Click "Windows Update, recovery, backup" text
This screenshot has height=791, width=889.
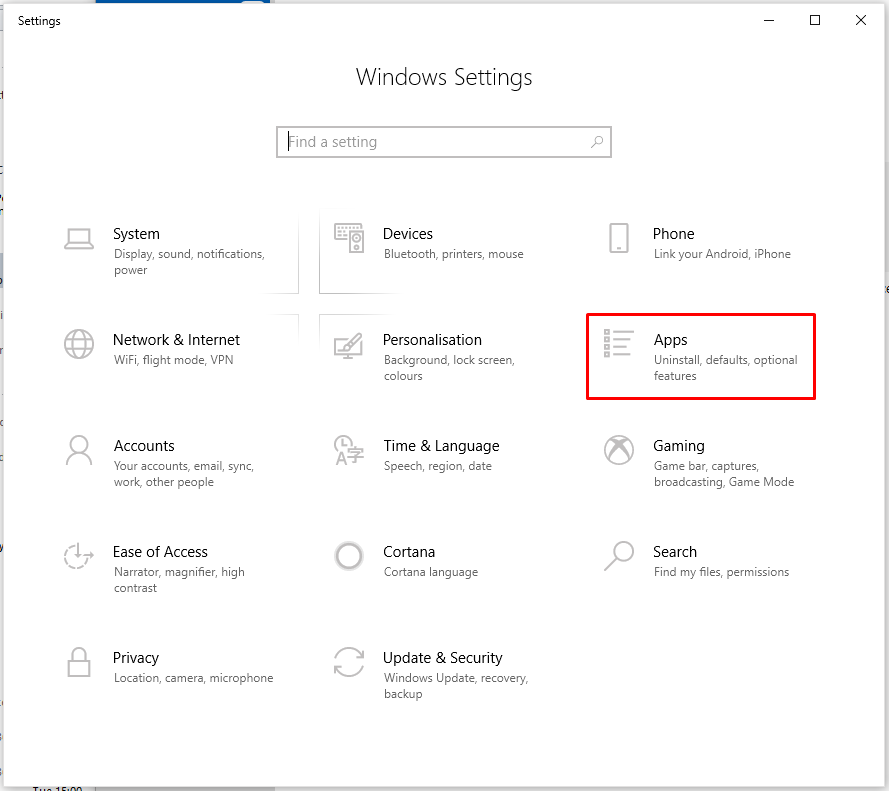(456, 686)
